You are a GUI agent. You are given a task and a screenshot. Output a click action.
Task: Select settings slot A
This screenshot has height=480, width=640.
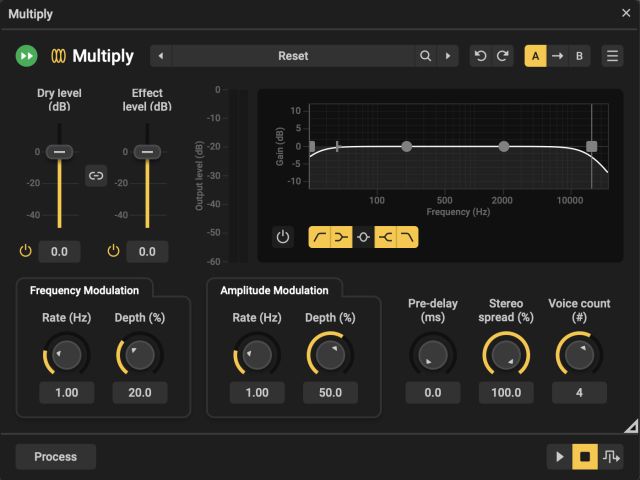click(x=536, y=56)
